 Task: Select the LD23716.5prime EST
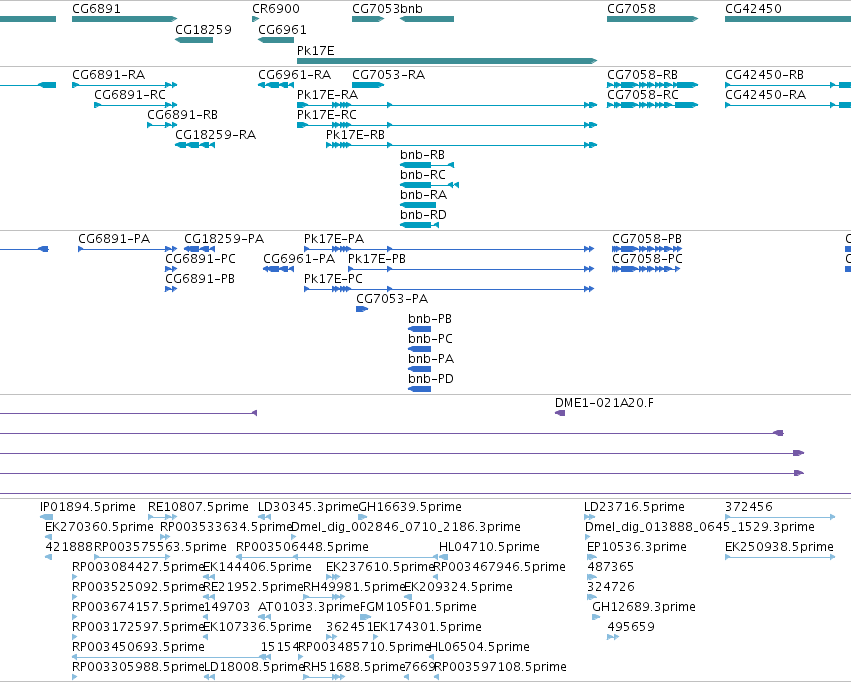click(589, 517)
